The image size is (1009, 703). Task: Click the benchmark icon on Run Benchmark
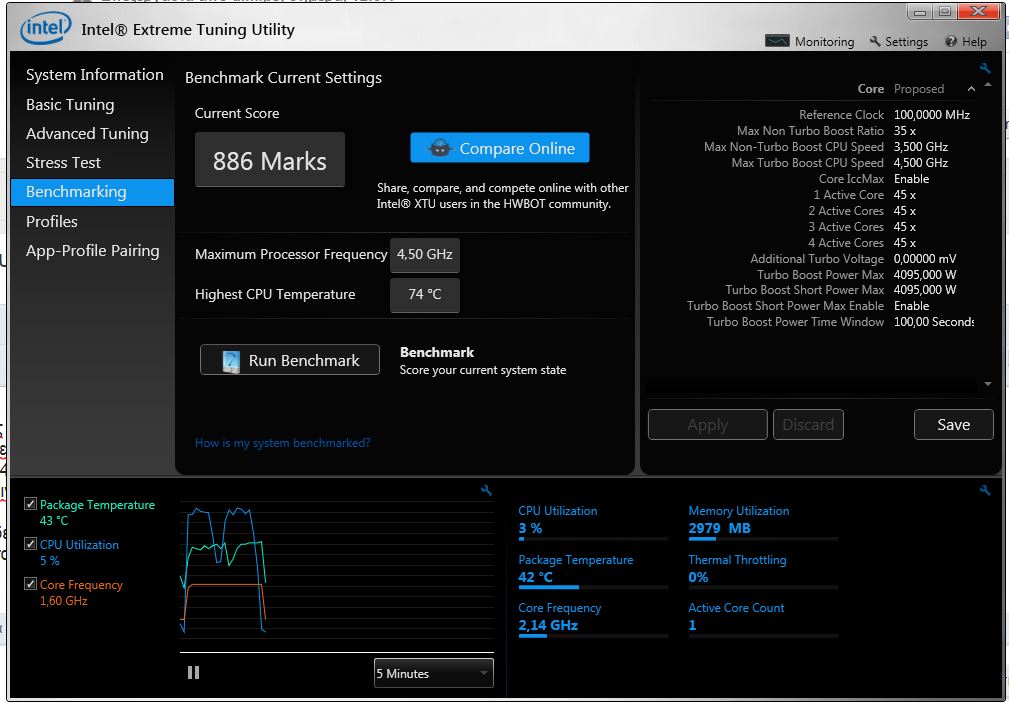tap(230, 361)
